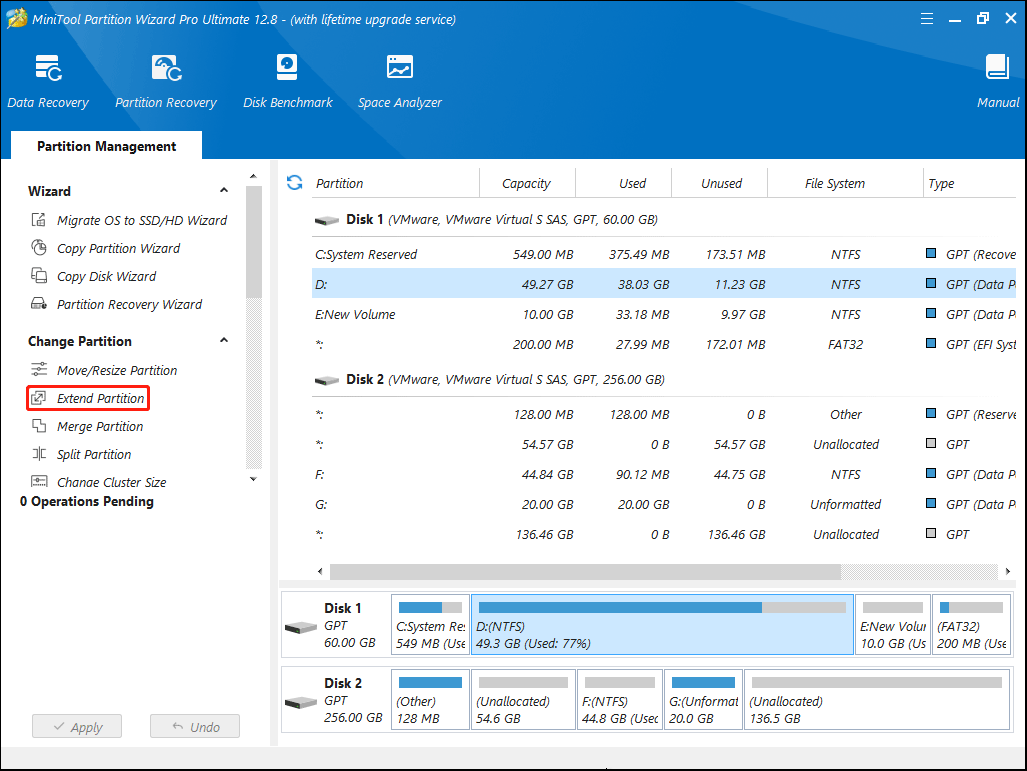The height and width of the screenshot is (771, 1027).
Task: Click the horizontal scrollbar under partition list
Action: click(x=585, y=571)
